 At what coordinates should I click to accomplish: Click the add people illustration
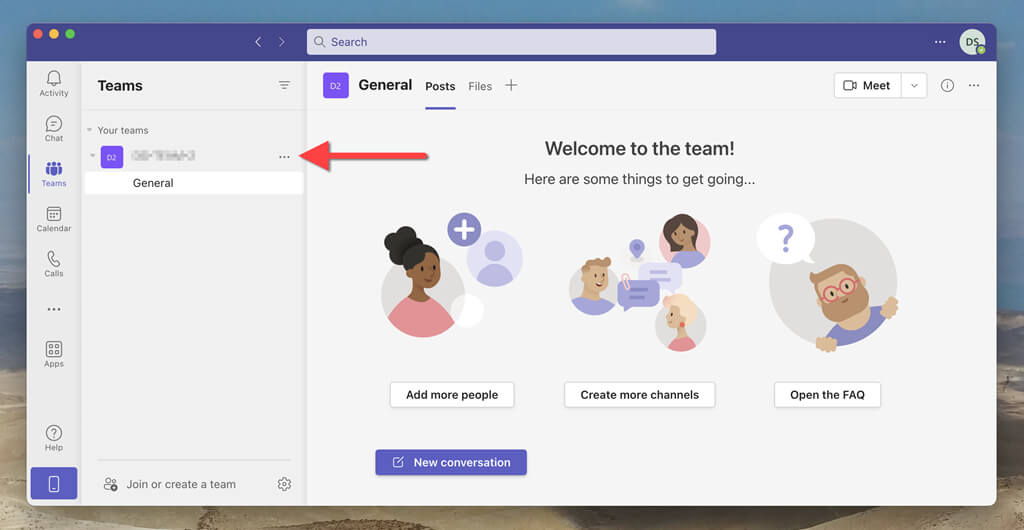click(x=451, y=277)
